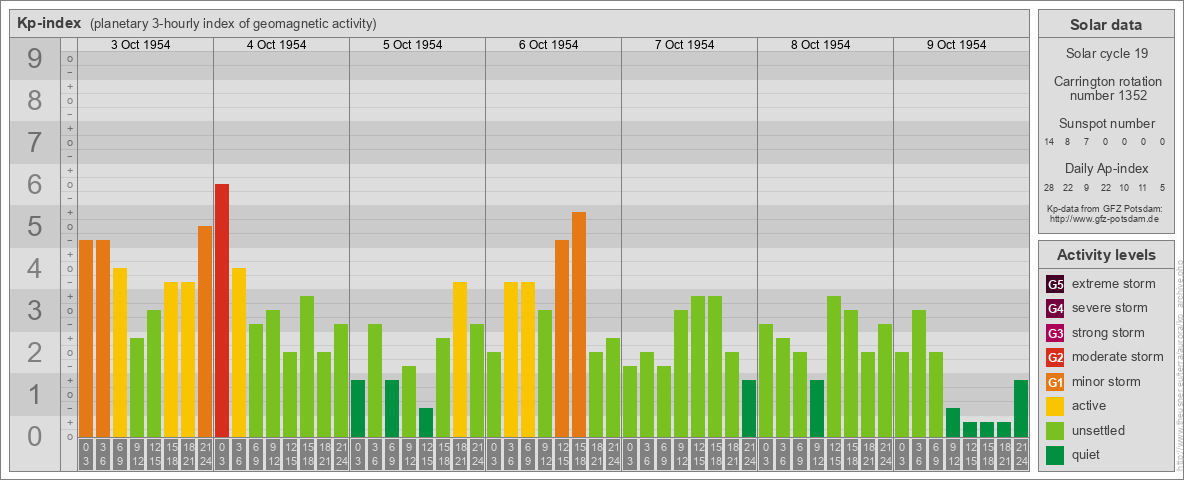Select the '3 Oct 1954' date header
1184x480 pixels.
click(x=141, y=45)
